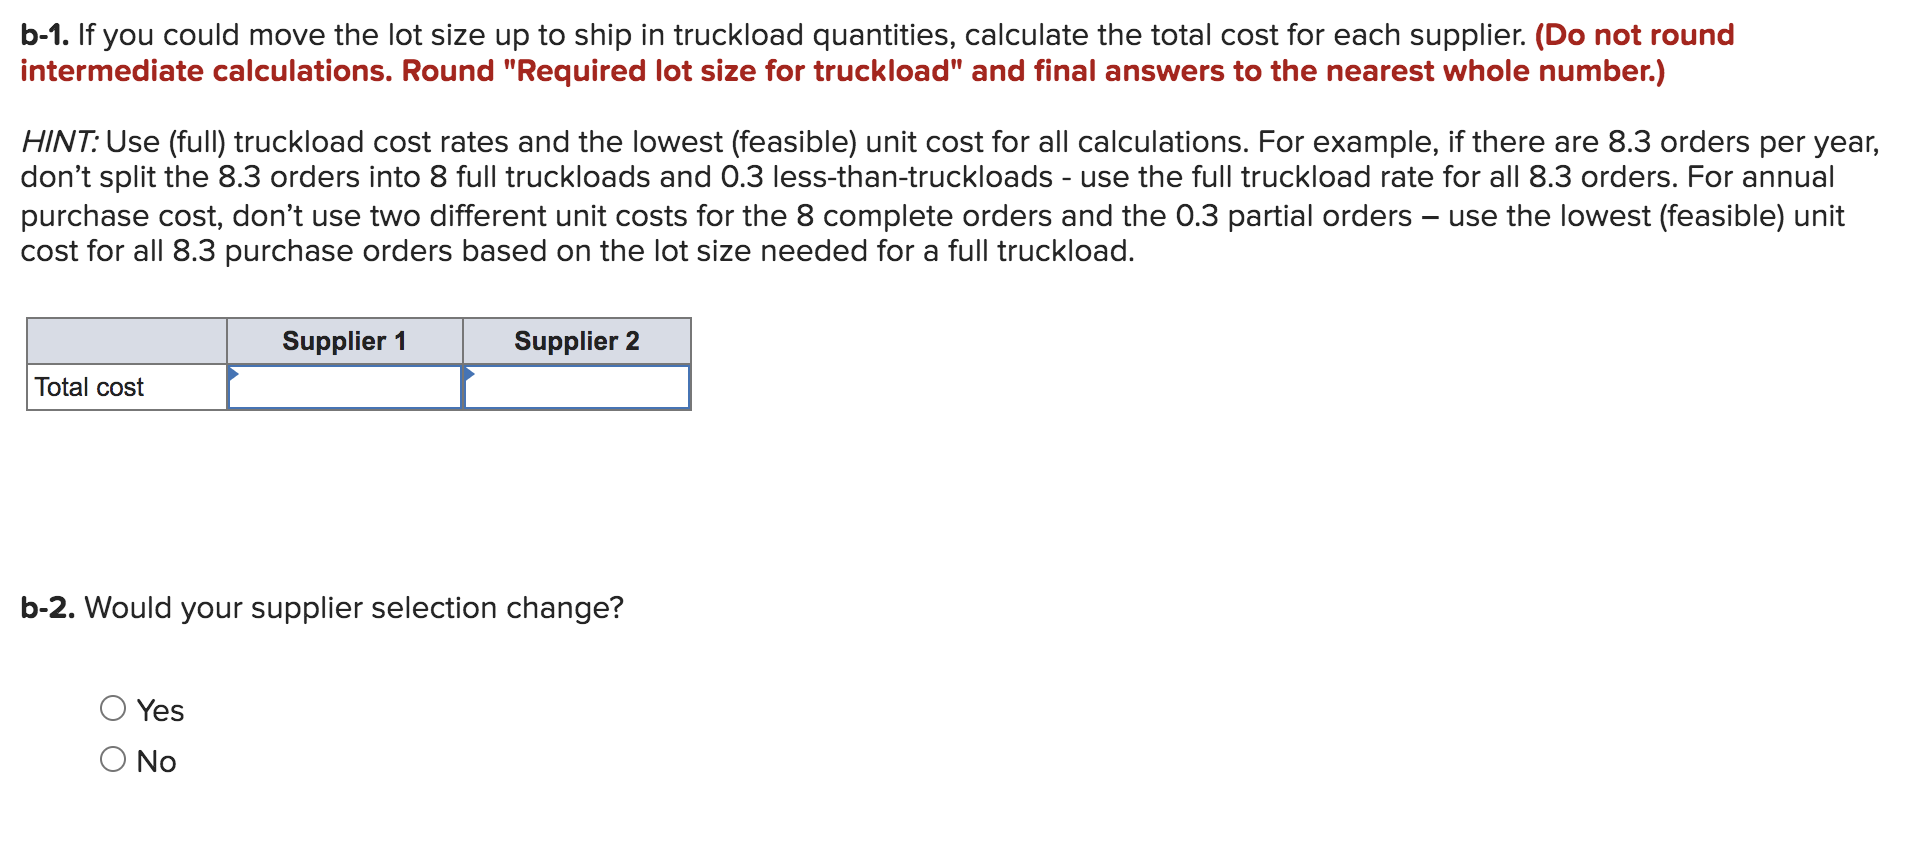This screenshot has height=846, width=1930.
Task: Click the Total cost row label
Action: pyautogui.click(x=89, y=388)
